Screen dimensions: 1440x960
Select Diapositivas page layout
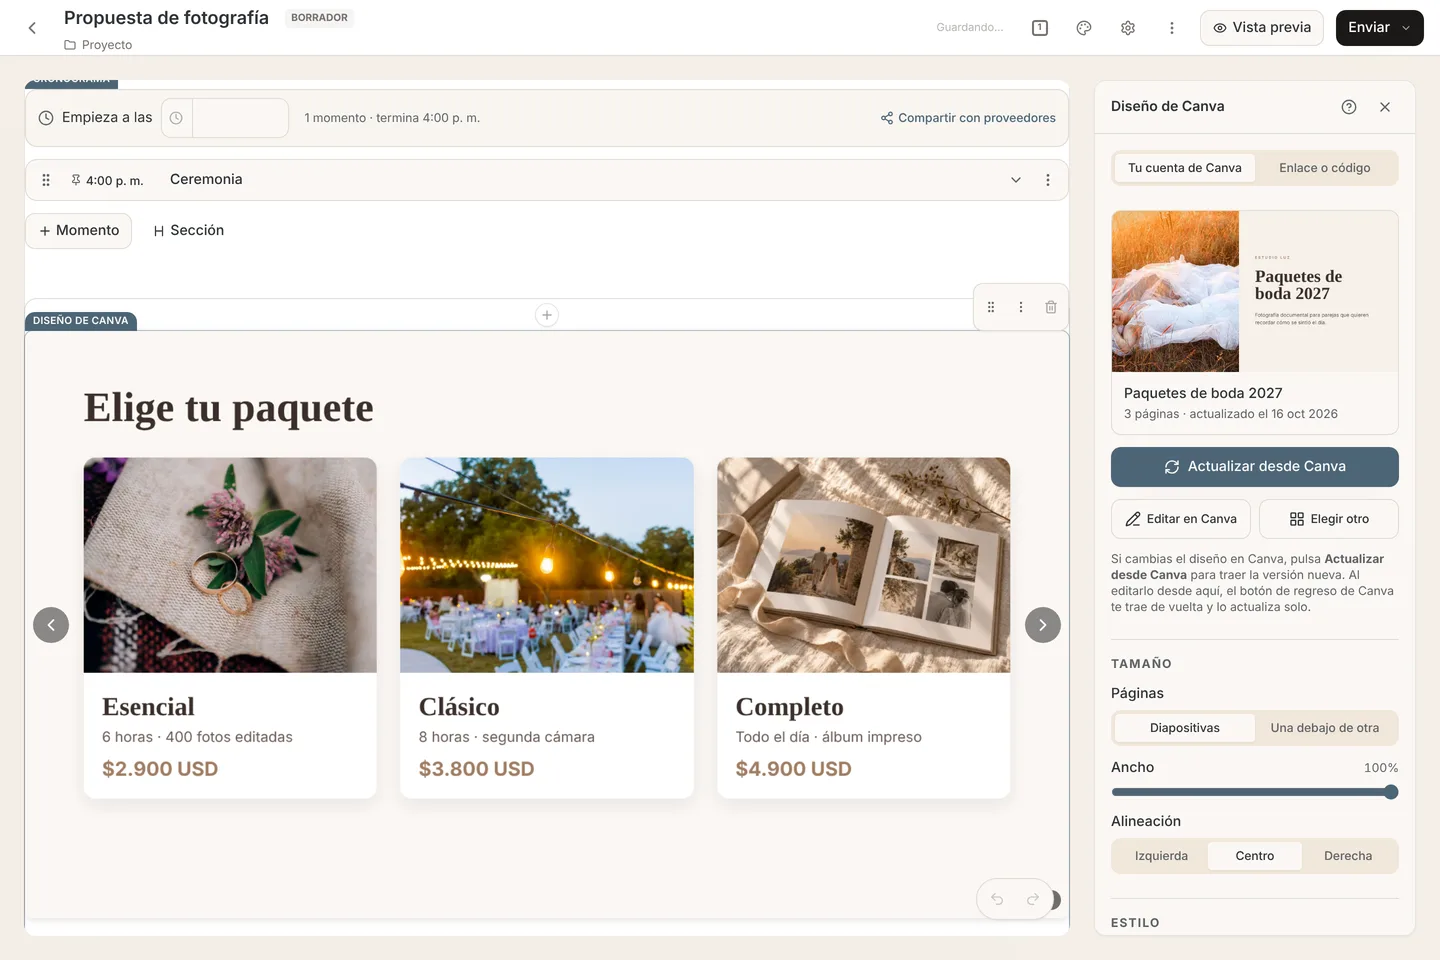pos(1185,728)
